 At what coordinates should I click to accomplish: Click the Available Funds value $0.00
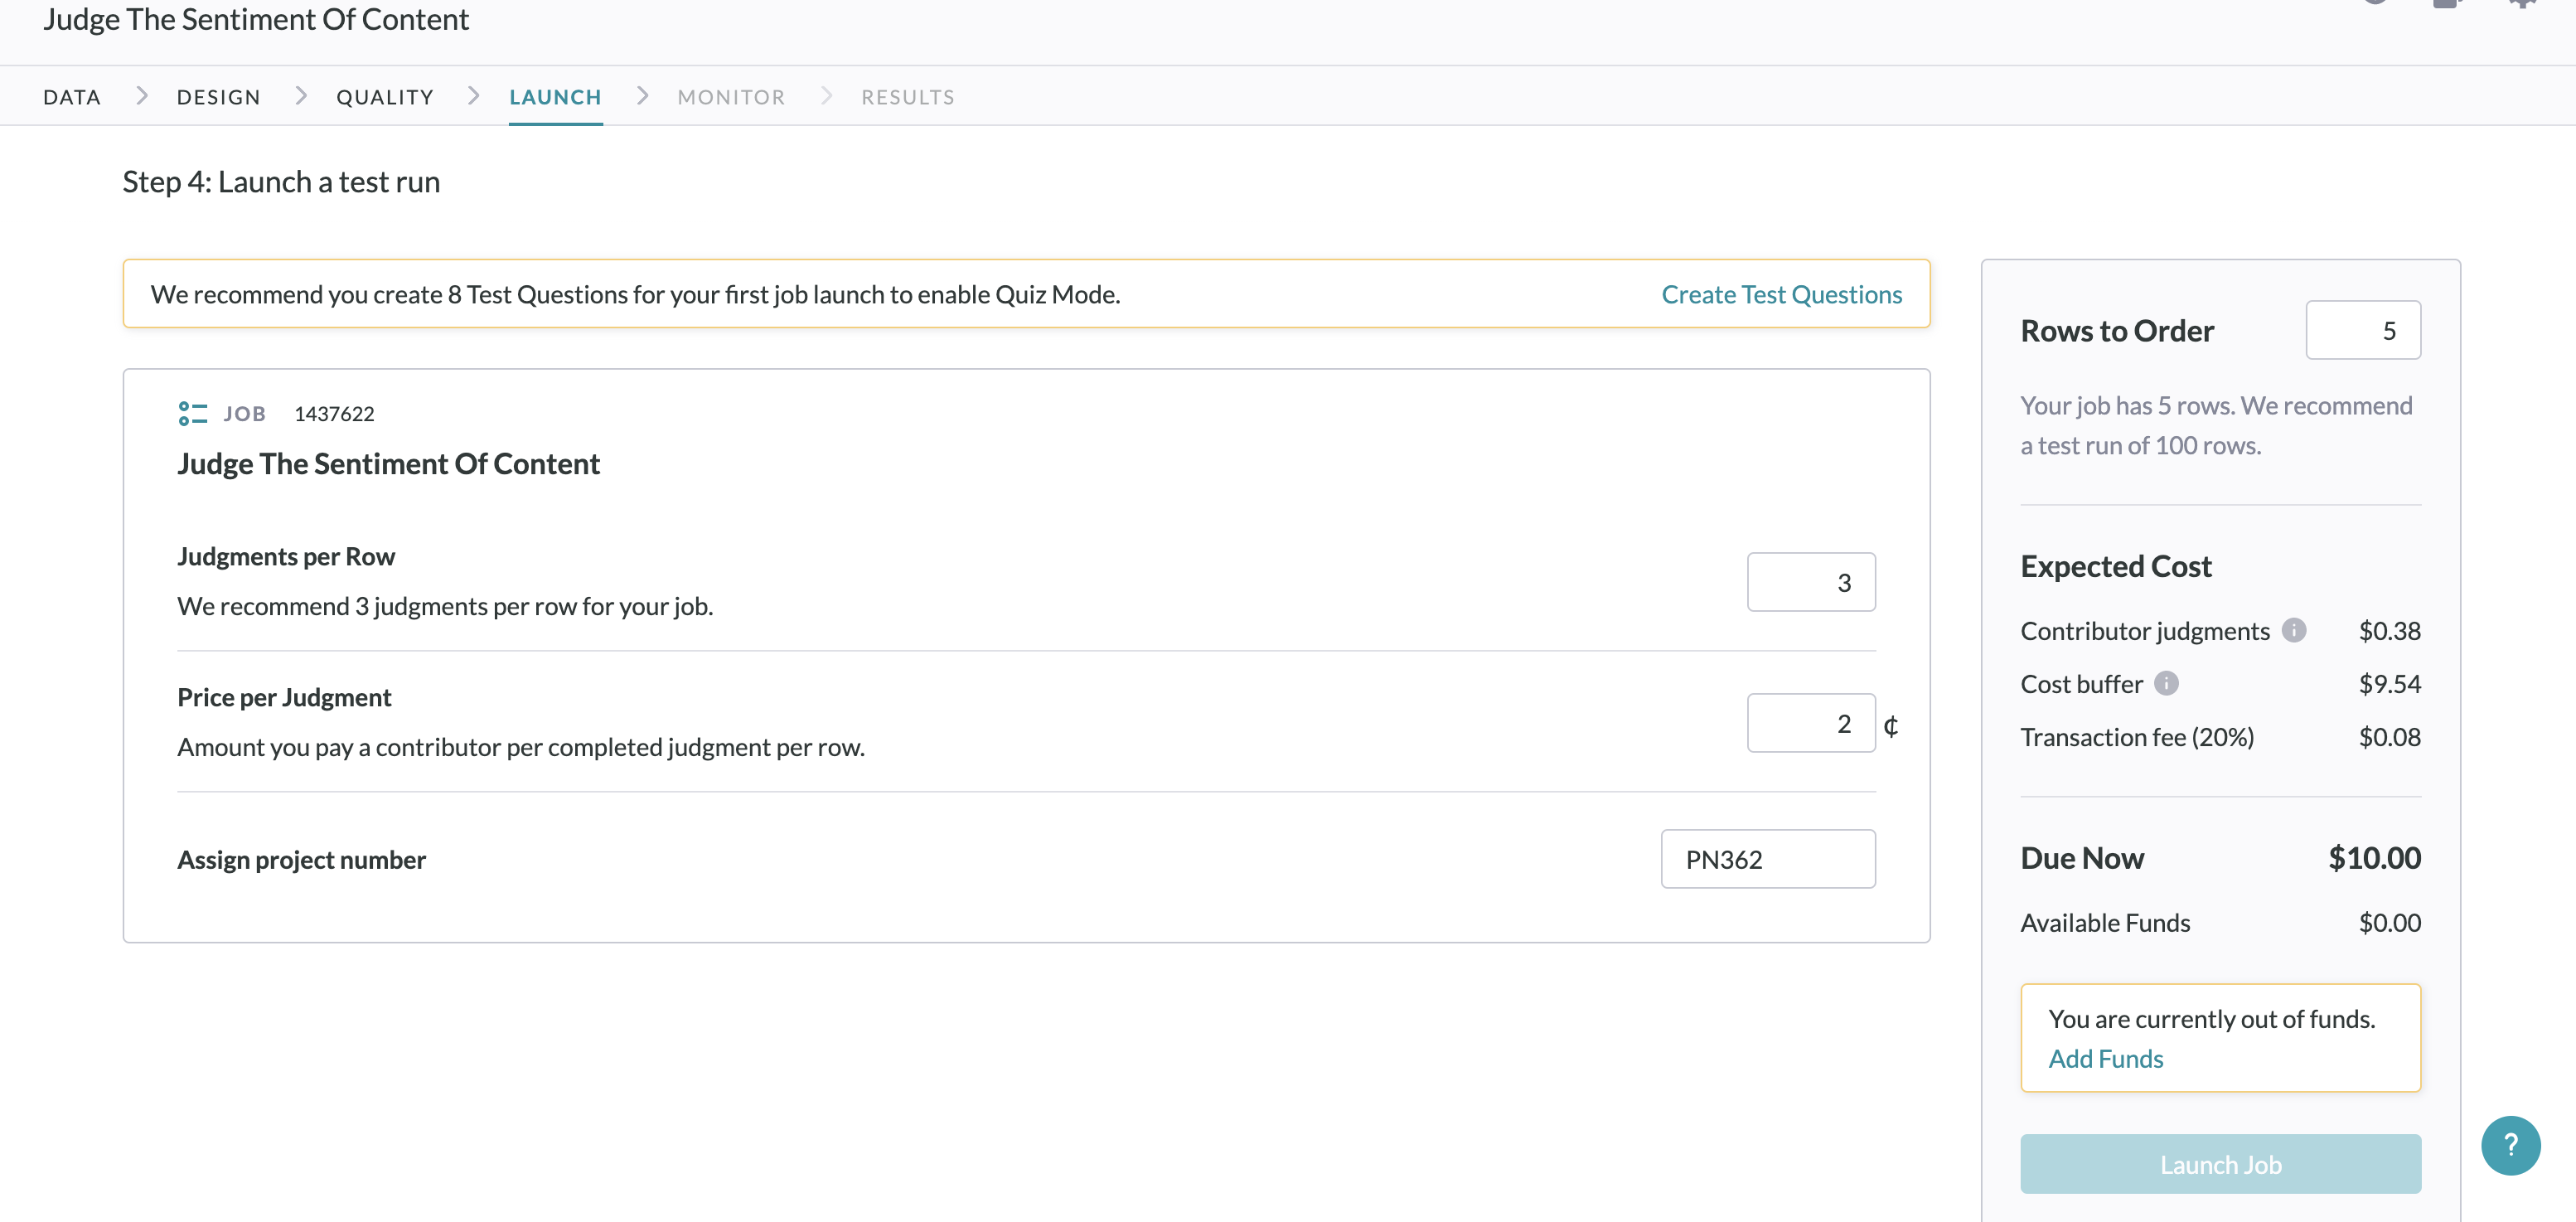pos(2390,922)
